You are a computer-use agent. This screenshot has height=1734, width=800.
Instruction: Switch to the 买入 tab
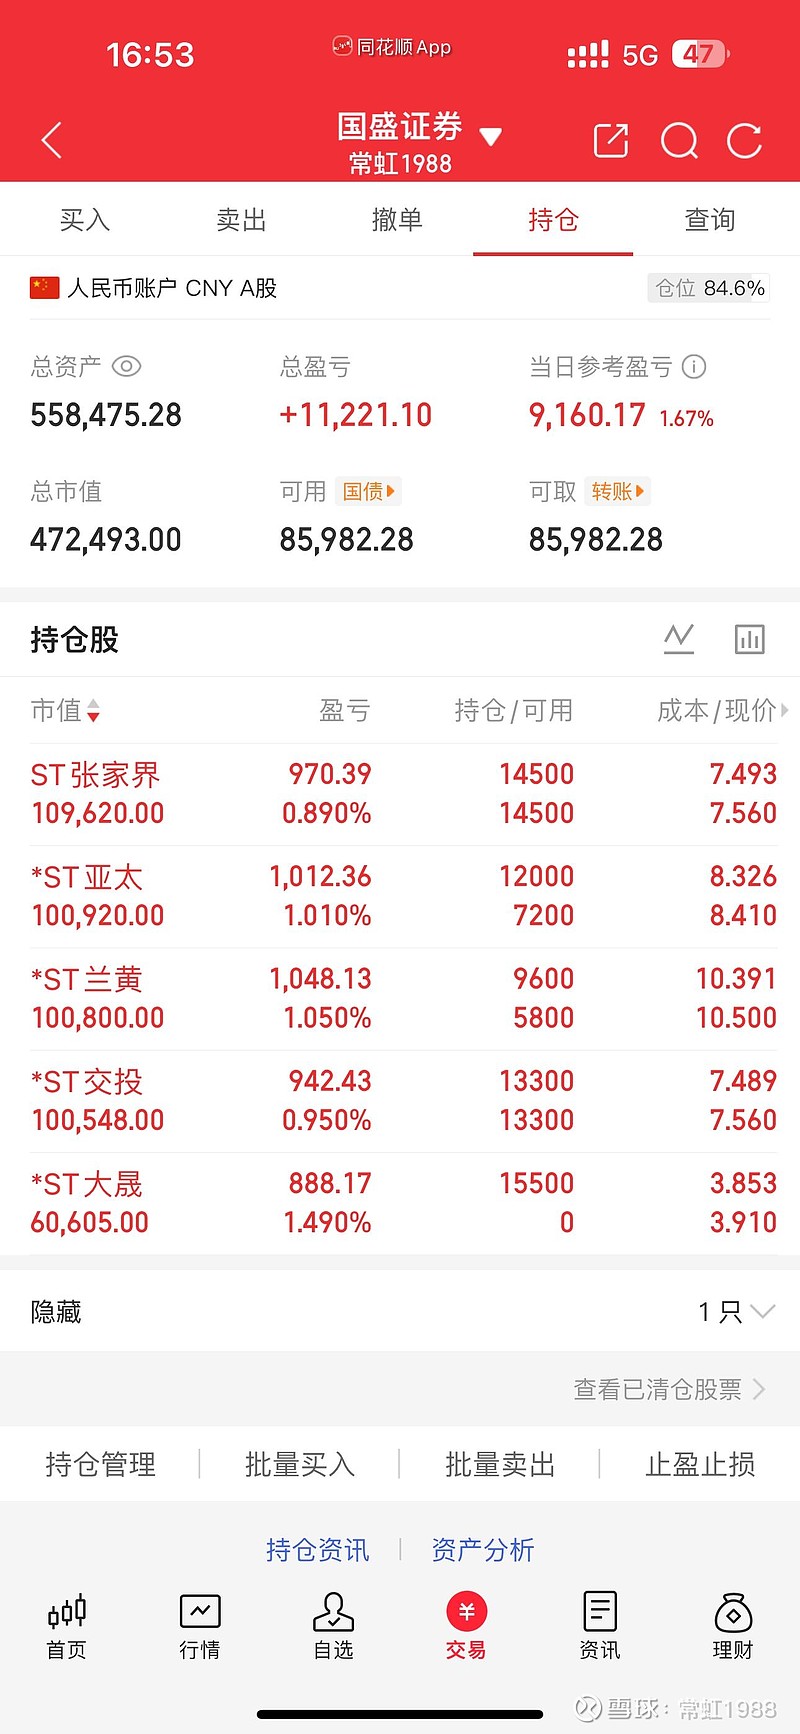(84, 220)
